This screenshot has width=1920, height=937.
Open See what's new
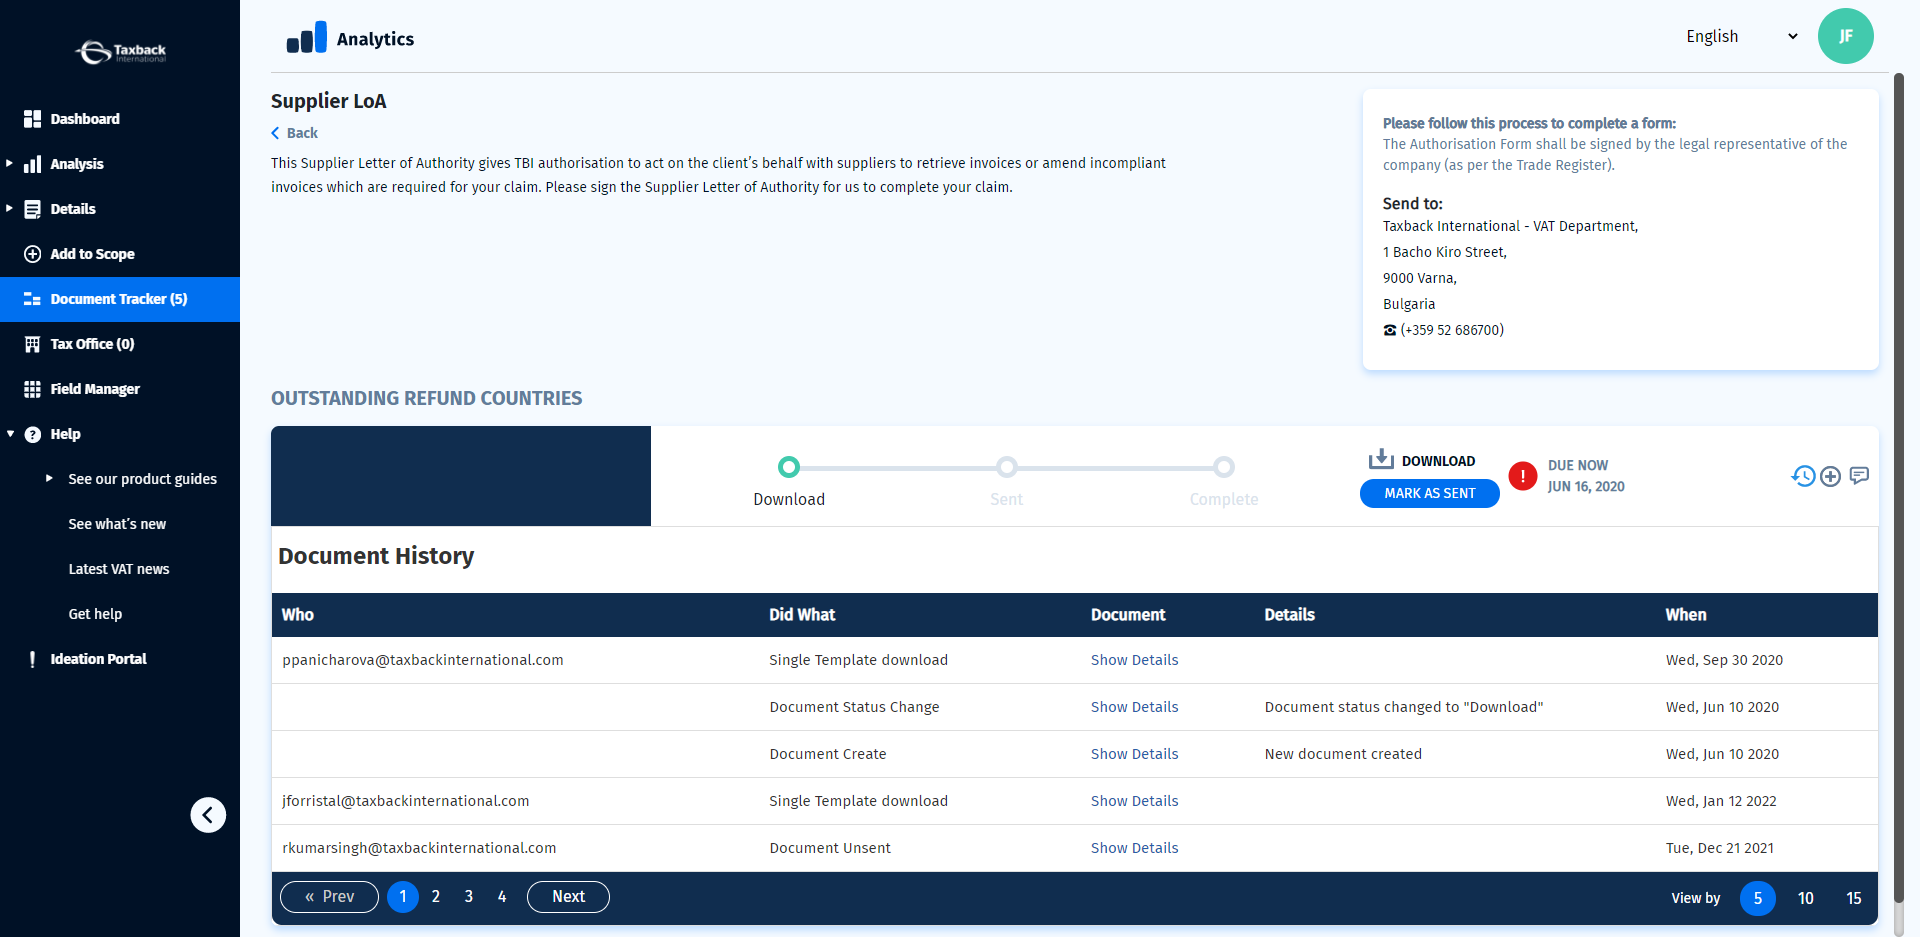pyautogui.click(x=117, y=524)
